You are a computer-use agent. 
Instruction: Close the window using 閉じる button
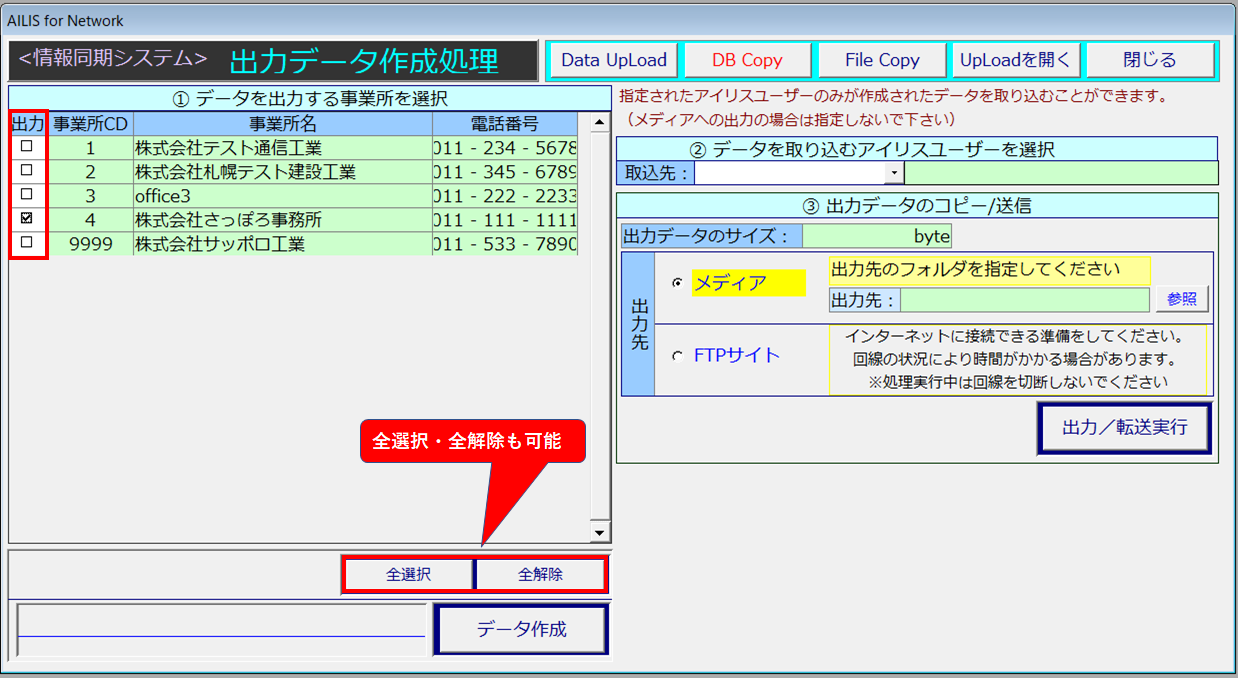point(1150,60)
